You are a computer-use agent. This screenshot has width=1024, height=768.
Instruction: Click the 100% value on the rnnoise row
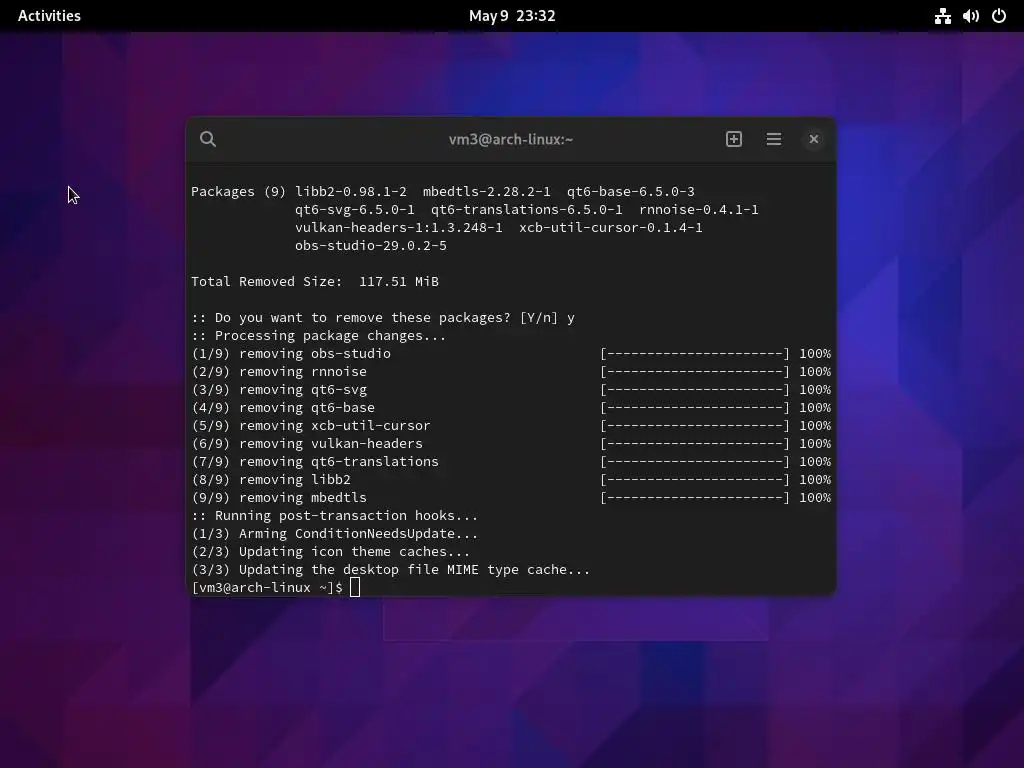pos(815,372)
